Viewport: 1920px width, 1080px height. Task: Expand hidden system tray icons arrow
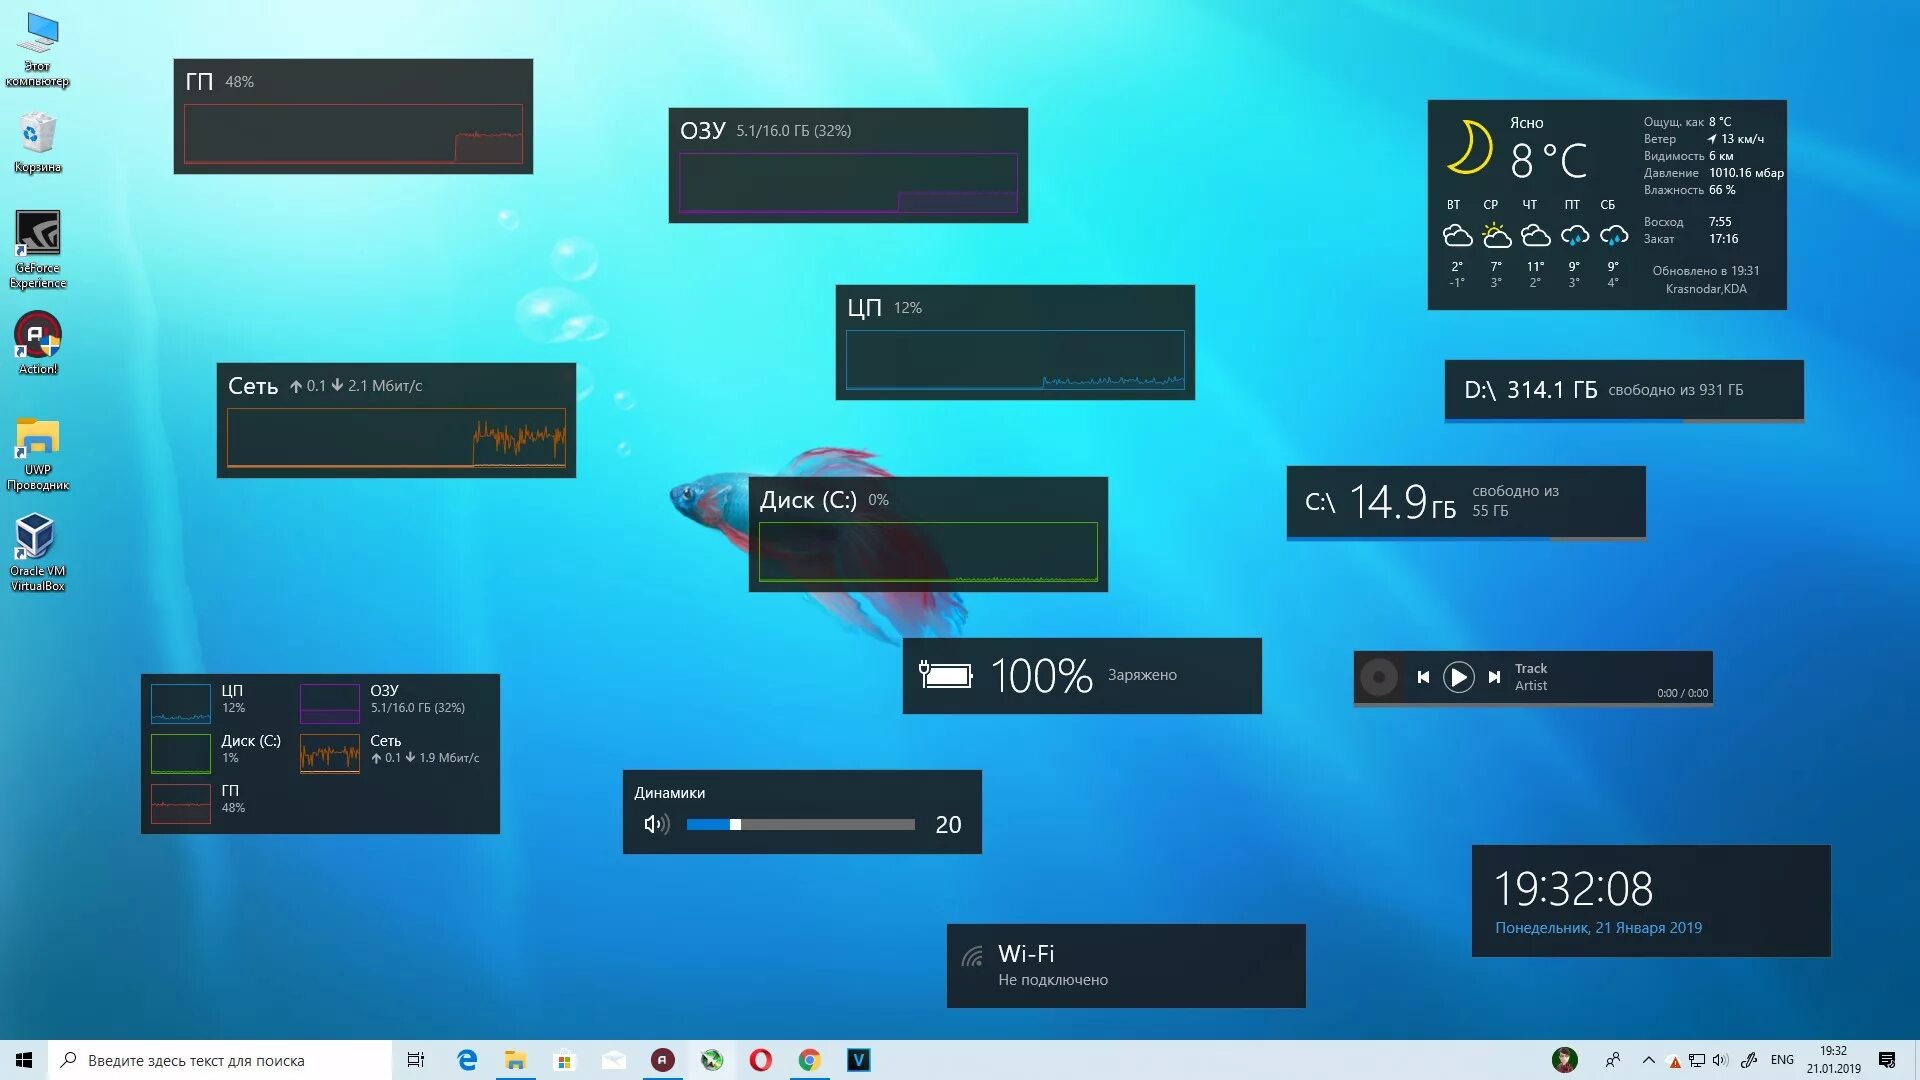[x=1648, y=1060]
